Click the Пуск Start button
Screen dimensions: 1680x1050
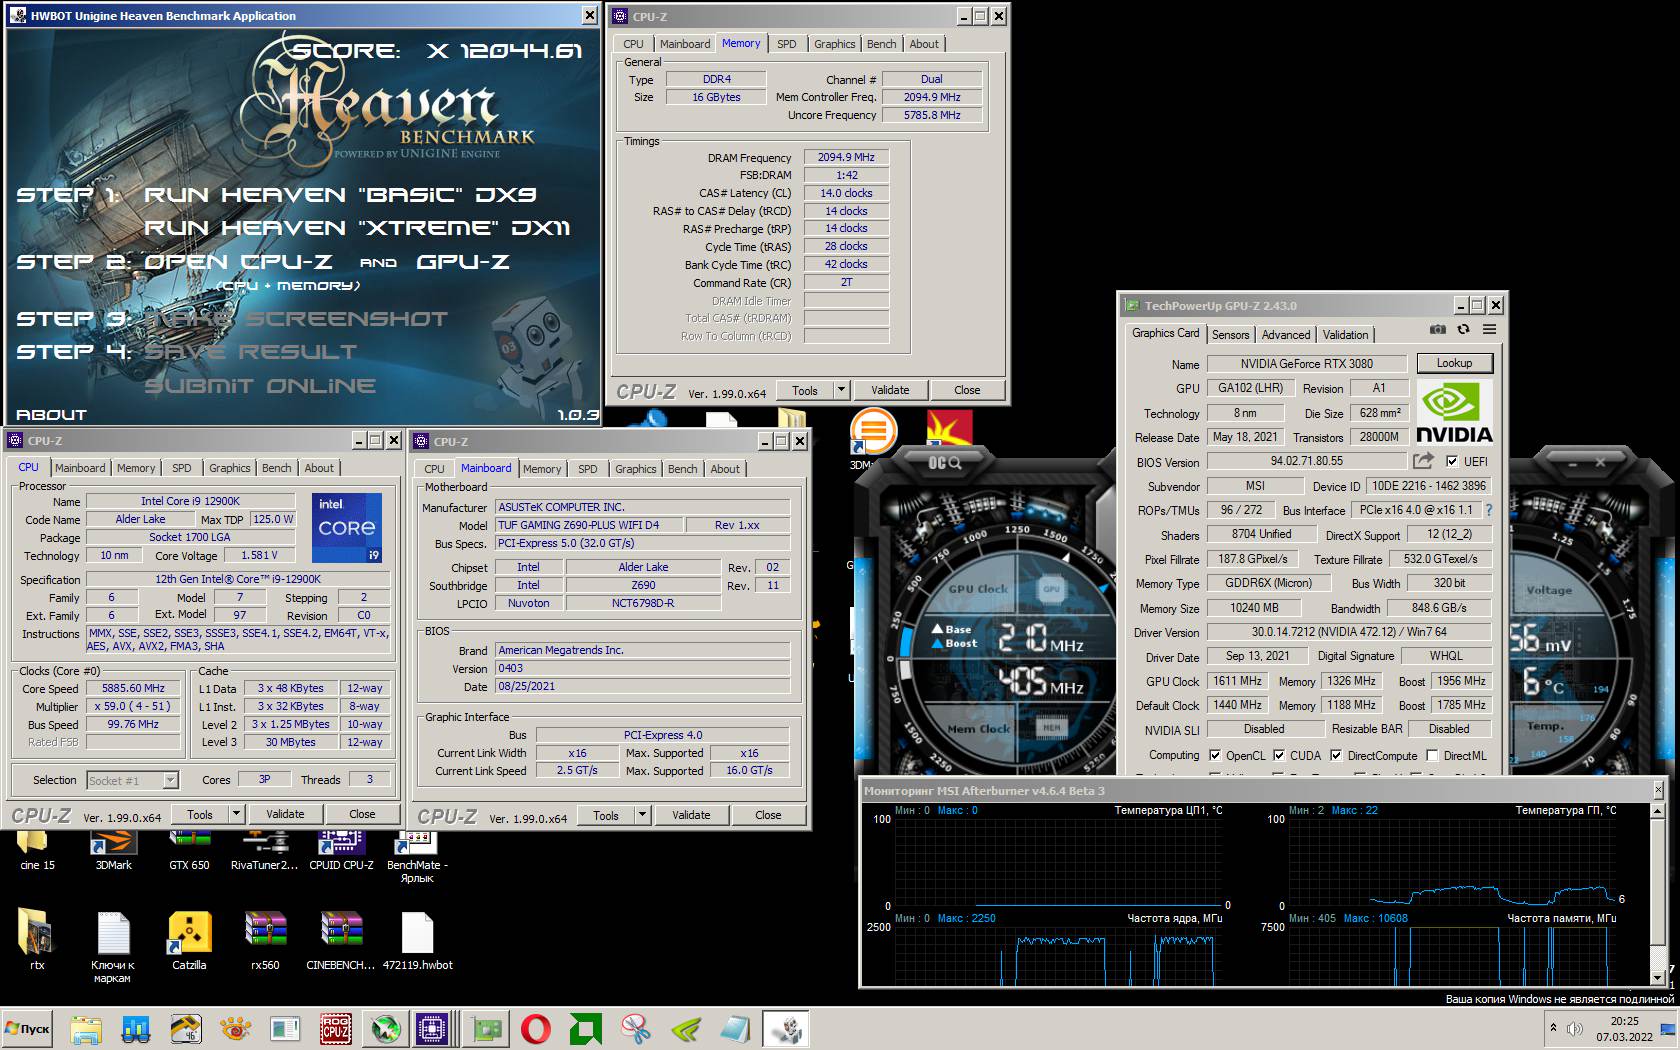(27, 1028)
